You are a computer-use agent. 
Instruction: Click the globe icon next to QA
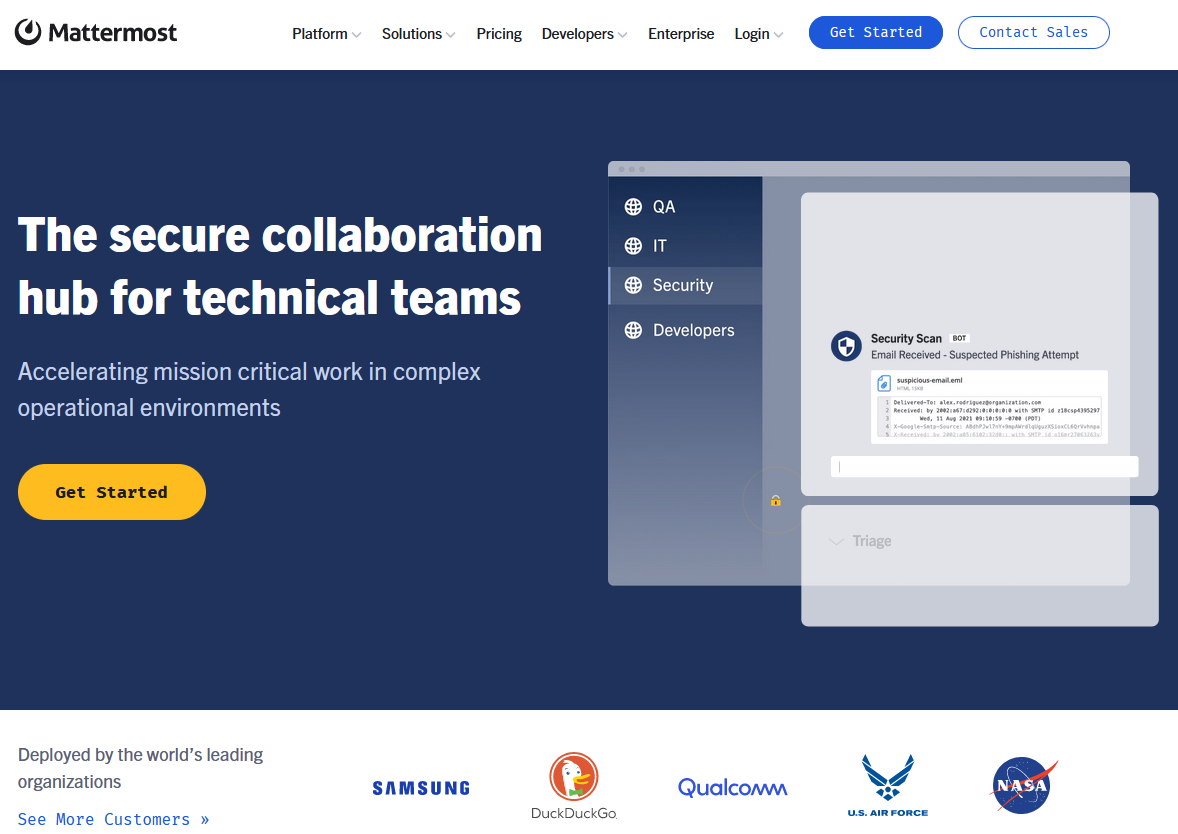point(633,207)
